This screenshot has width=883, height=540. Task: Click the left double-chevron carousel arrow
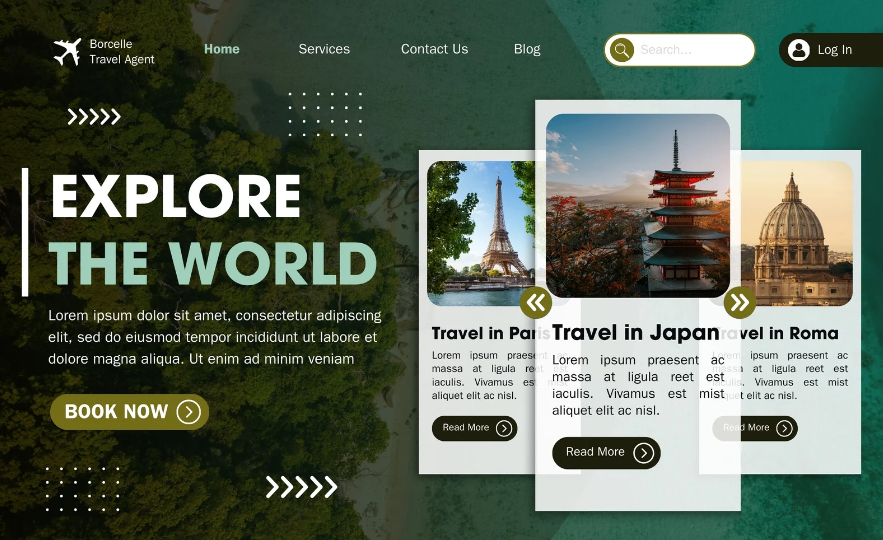(536, 302)
